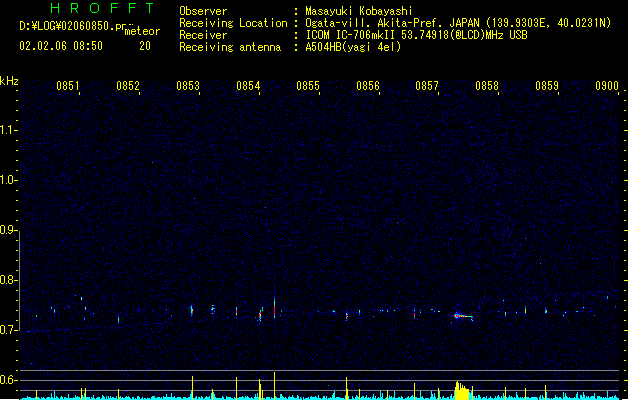Click the 0856 time marker
Viewport: 629px width, 400px height.
(x=368, y=86)
